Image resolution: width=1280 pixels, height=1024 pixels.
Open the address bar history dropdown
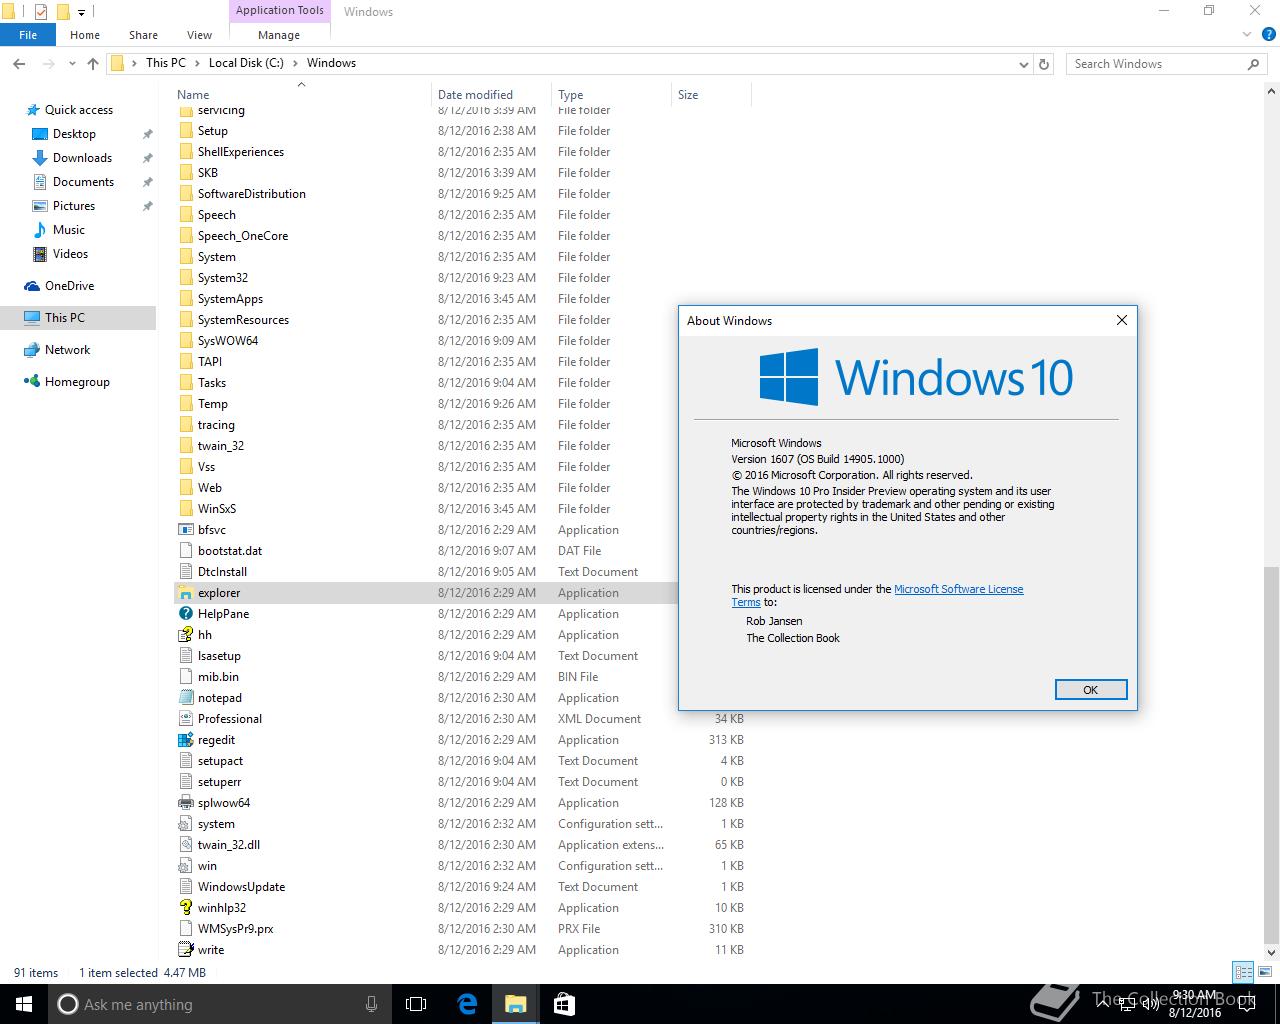click(1023, 64)
